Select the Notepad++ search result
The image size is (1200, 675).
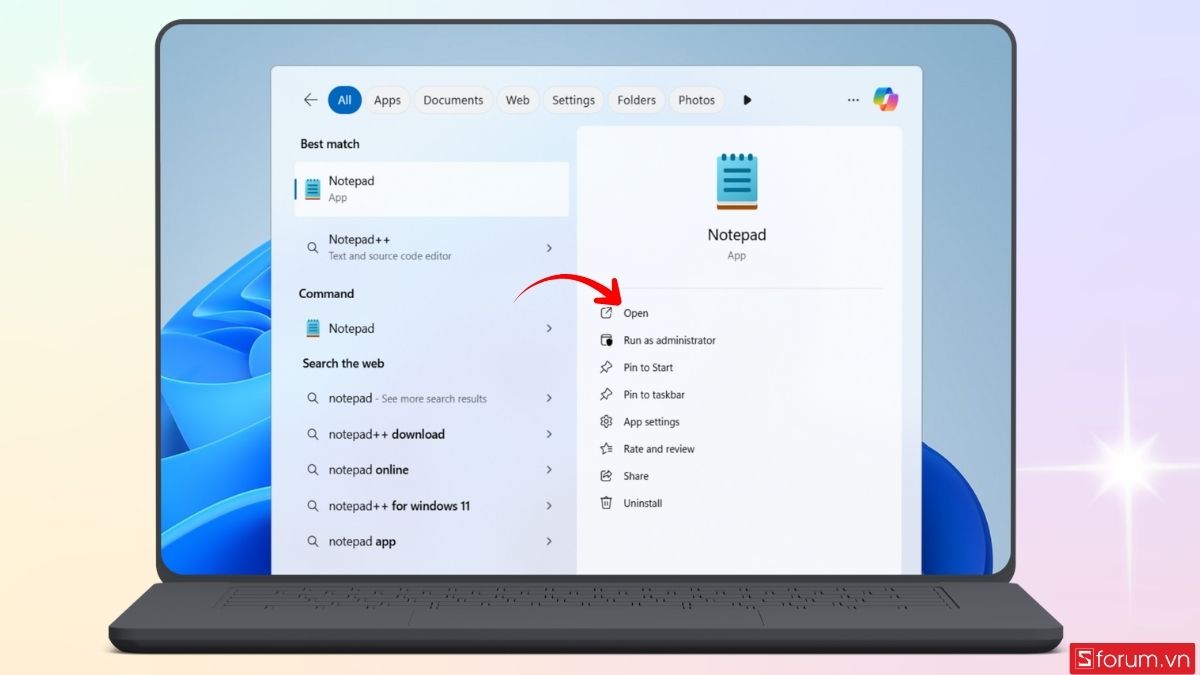432,247
